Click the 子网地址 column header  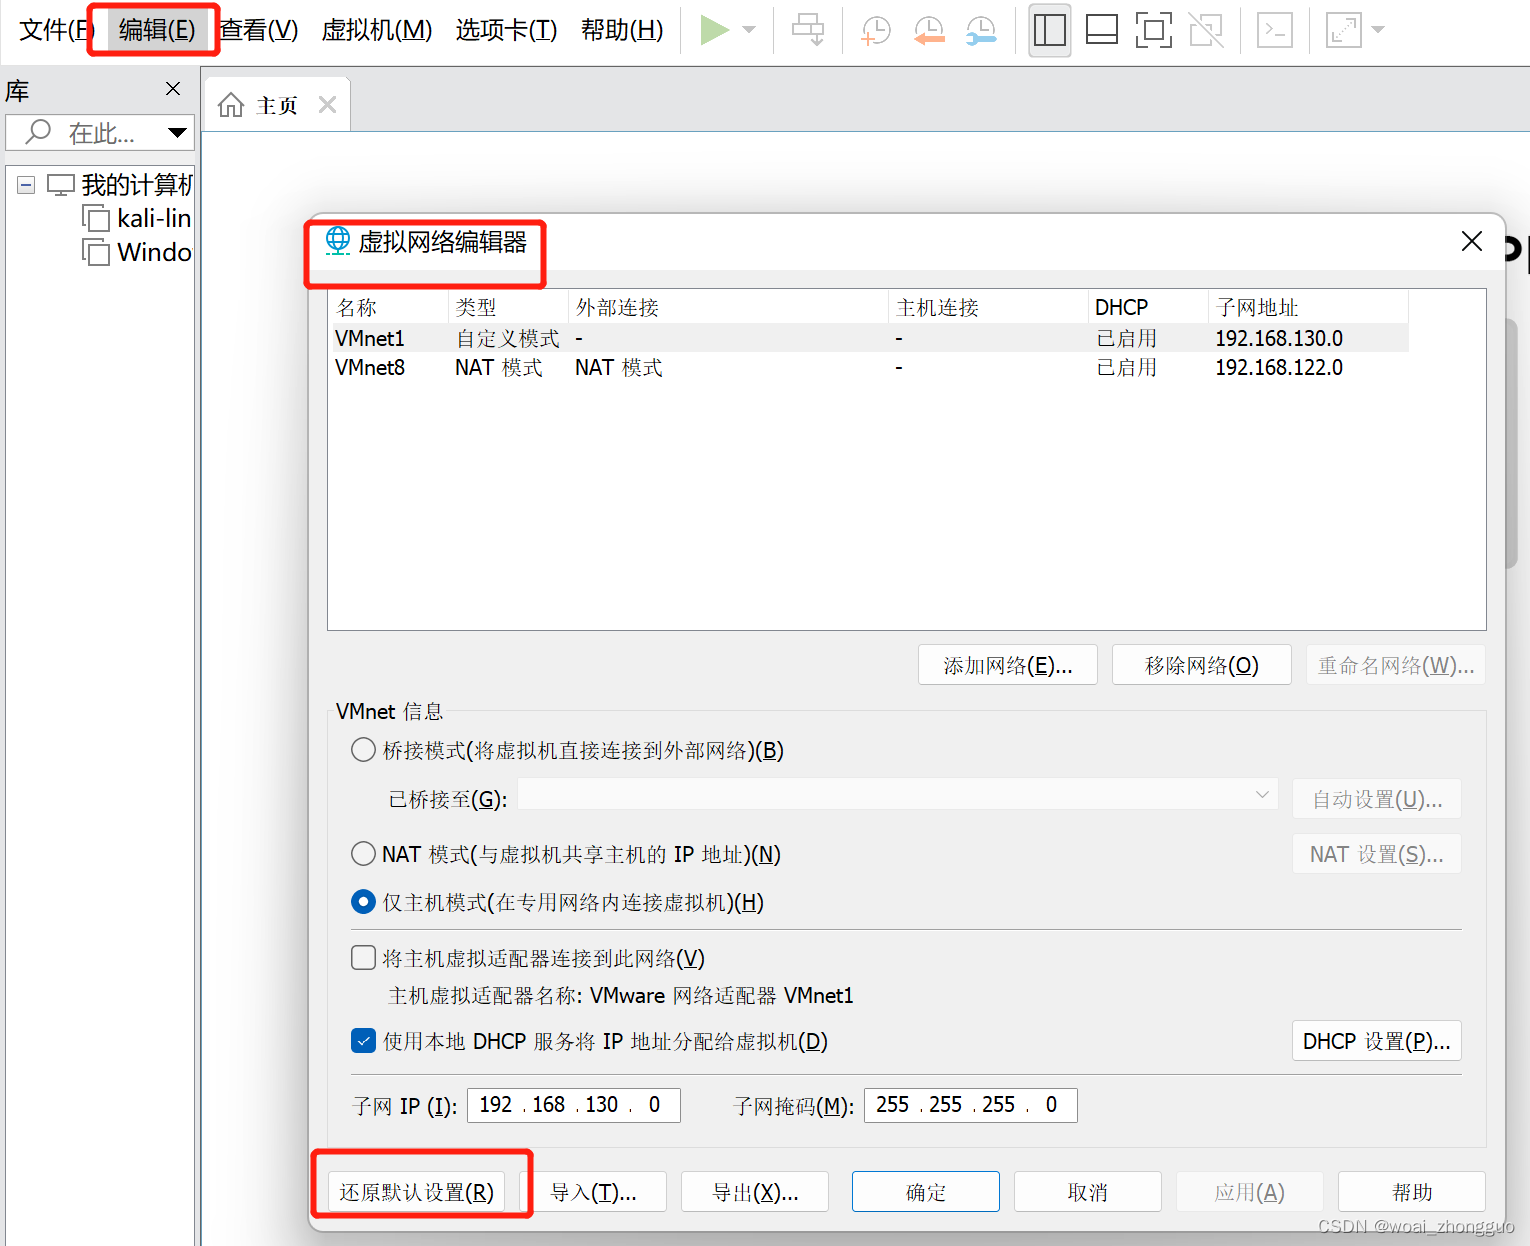(1308, 307)
